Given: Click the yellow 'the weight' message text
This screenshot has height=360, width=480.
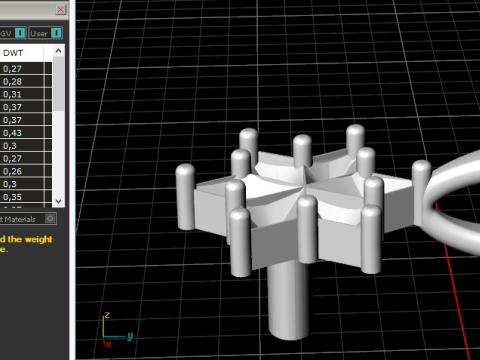Looking at the screenshot, I should [30, 239].
